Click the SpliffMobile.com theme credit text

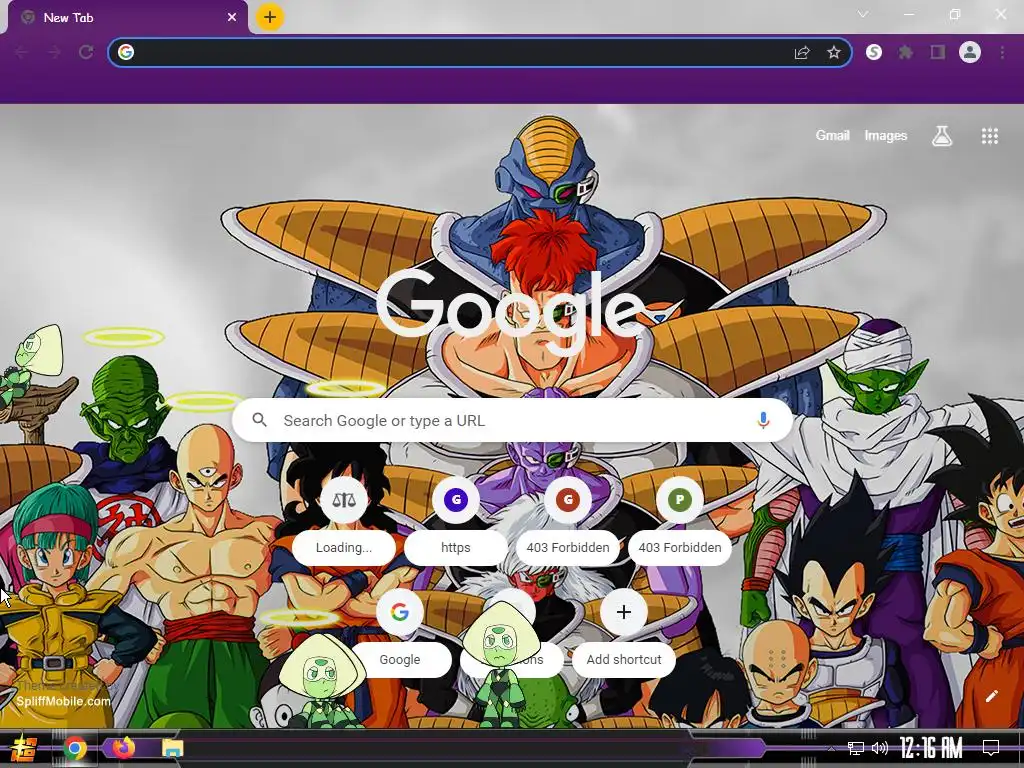(63, 701)
